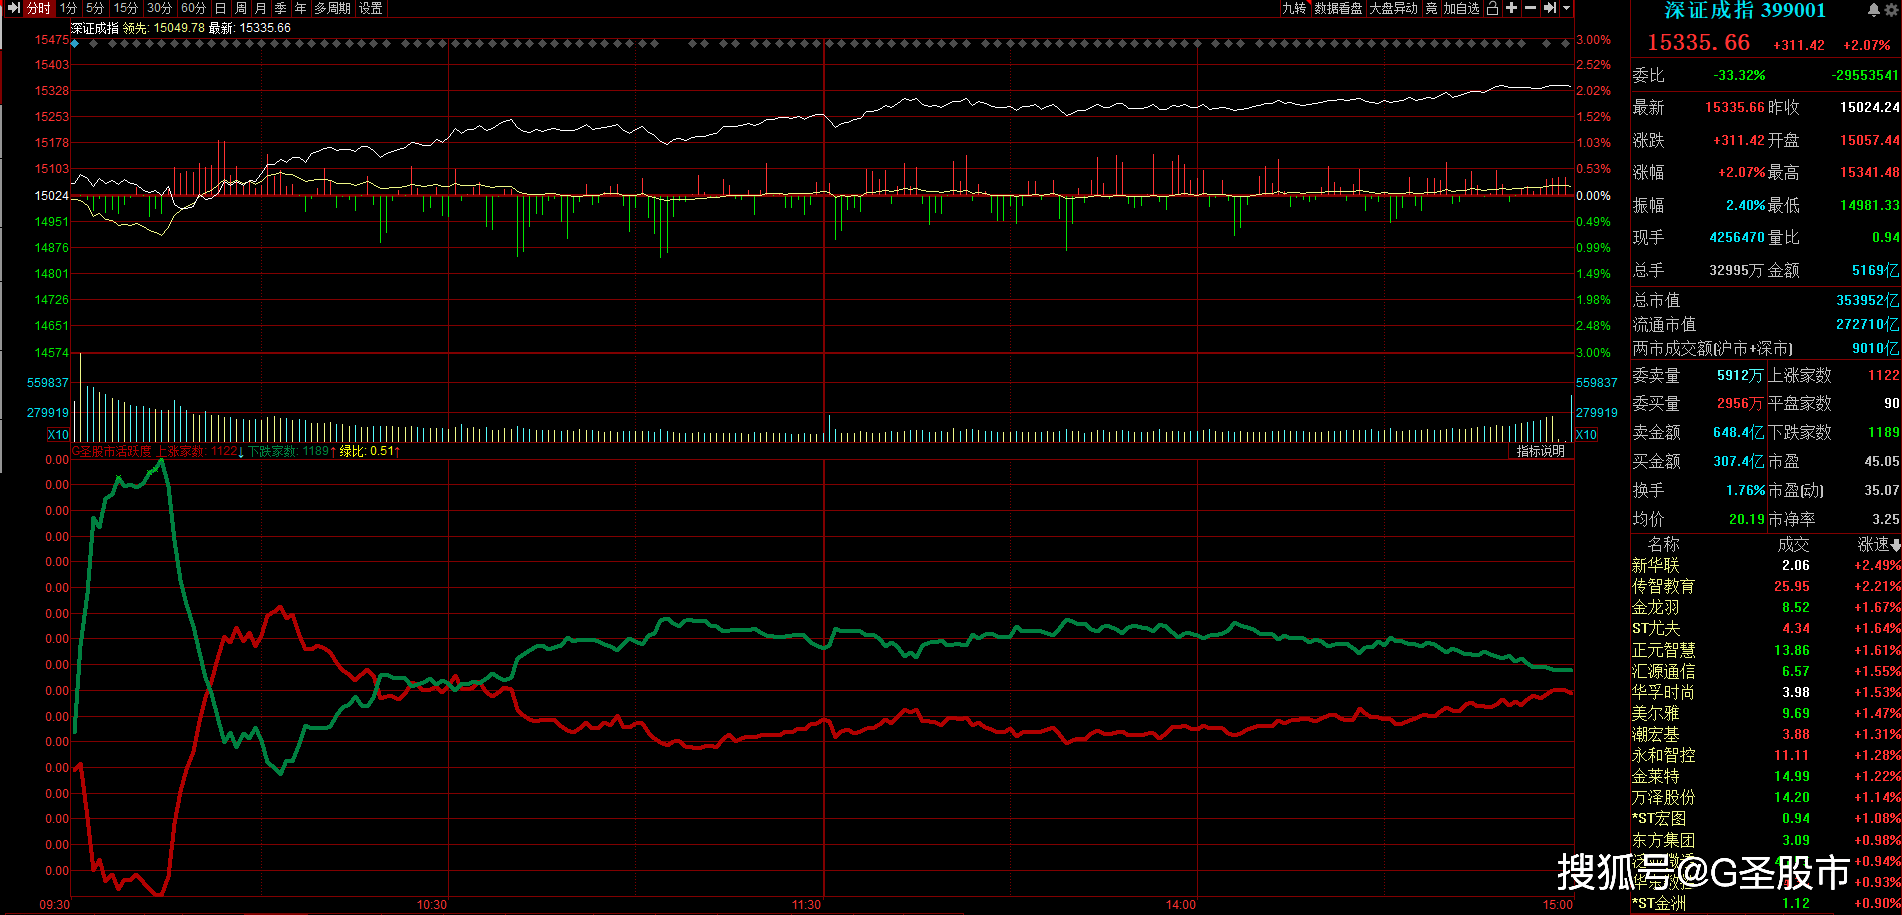Click the collapse arrow icon at top left

coord(13,8)
